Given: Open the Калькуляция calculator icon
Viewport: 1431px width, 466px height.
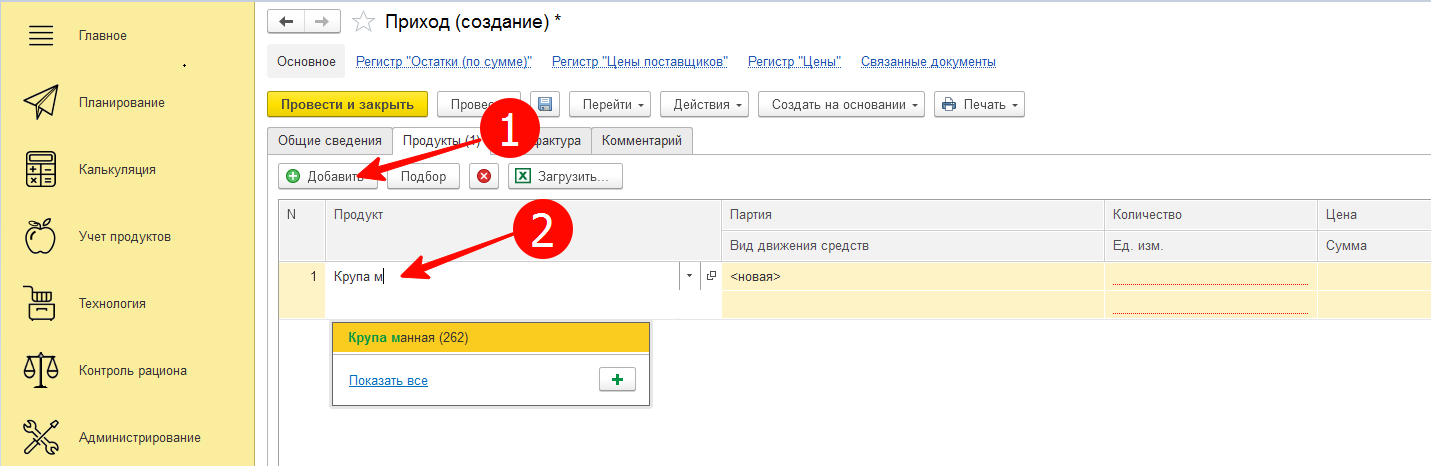Looking at the screenshot, I should 40,170.
